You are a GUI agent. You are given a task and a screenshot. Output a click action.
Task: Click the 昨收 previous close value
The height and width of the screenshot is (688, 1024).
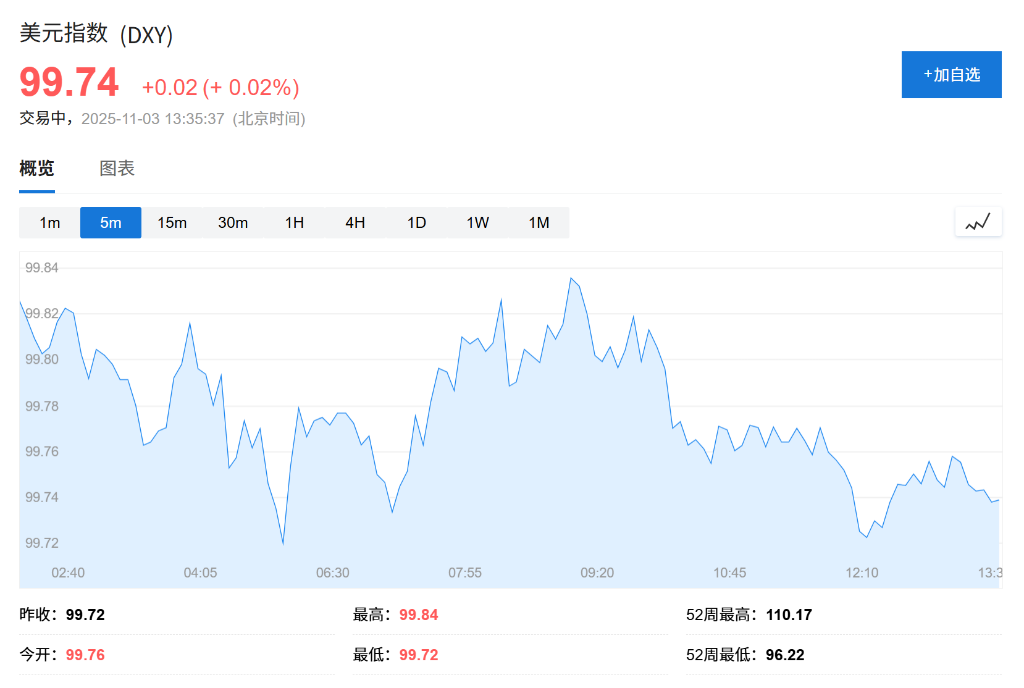(x=84, y=614)
